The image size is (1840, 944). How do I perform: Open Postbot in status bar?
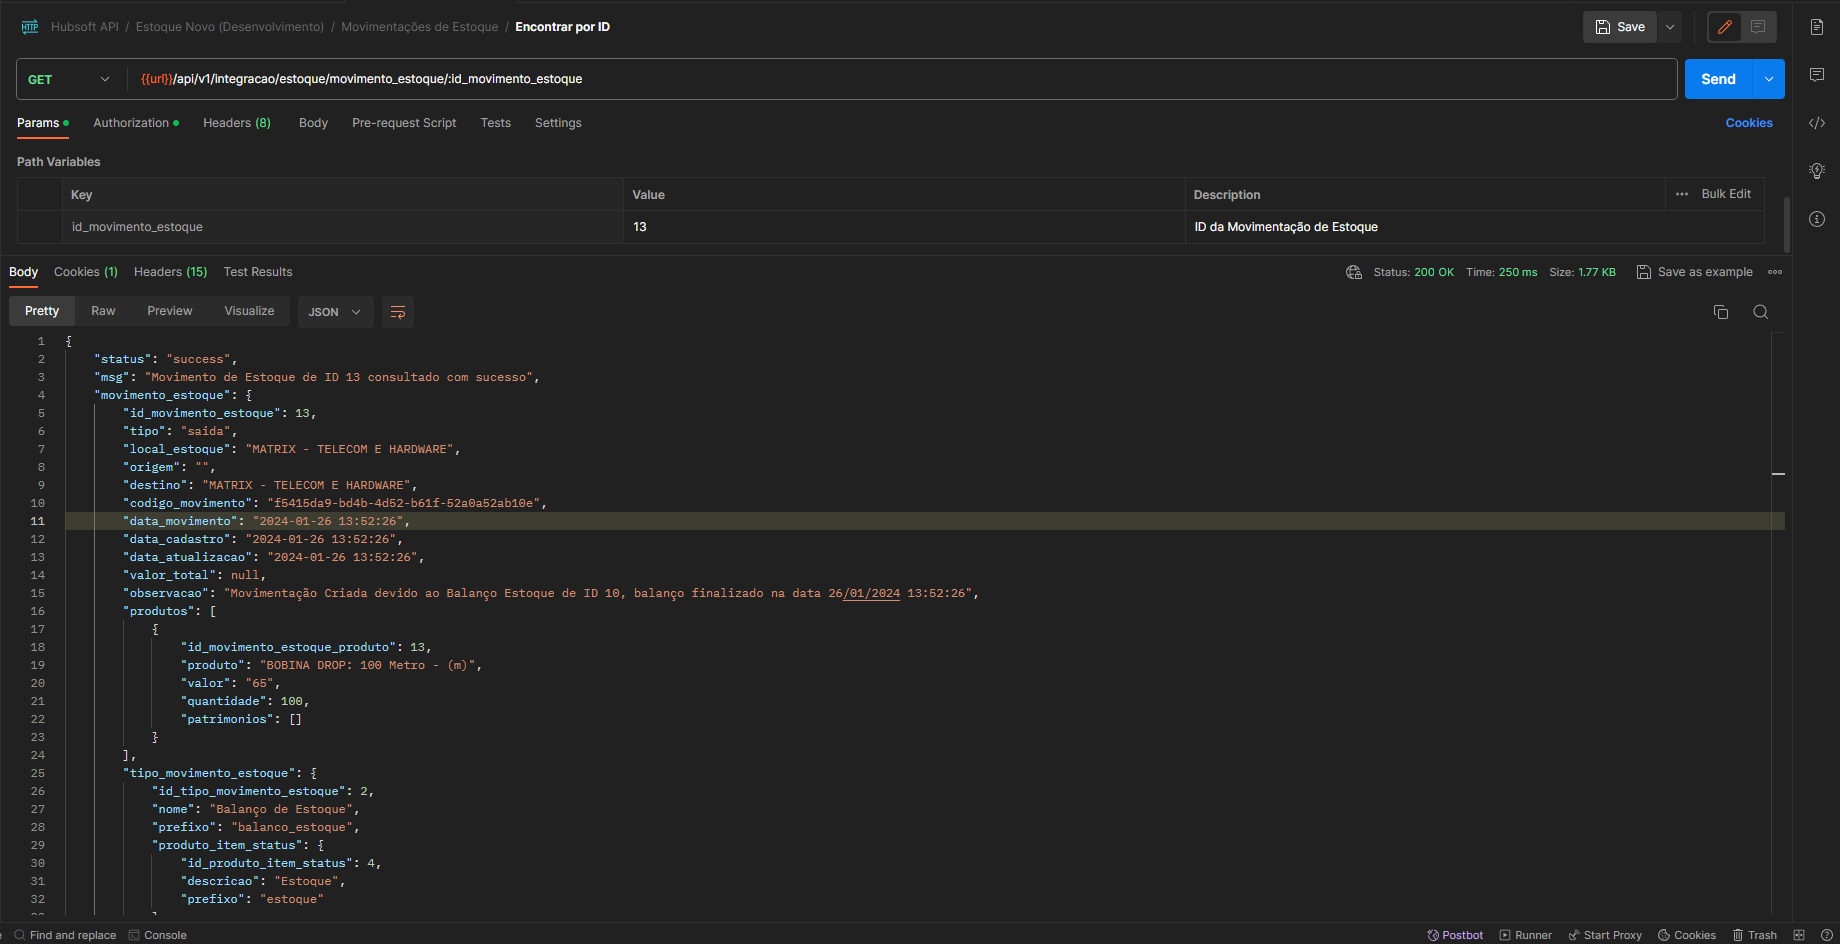point(1455,935)
